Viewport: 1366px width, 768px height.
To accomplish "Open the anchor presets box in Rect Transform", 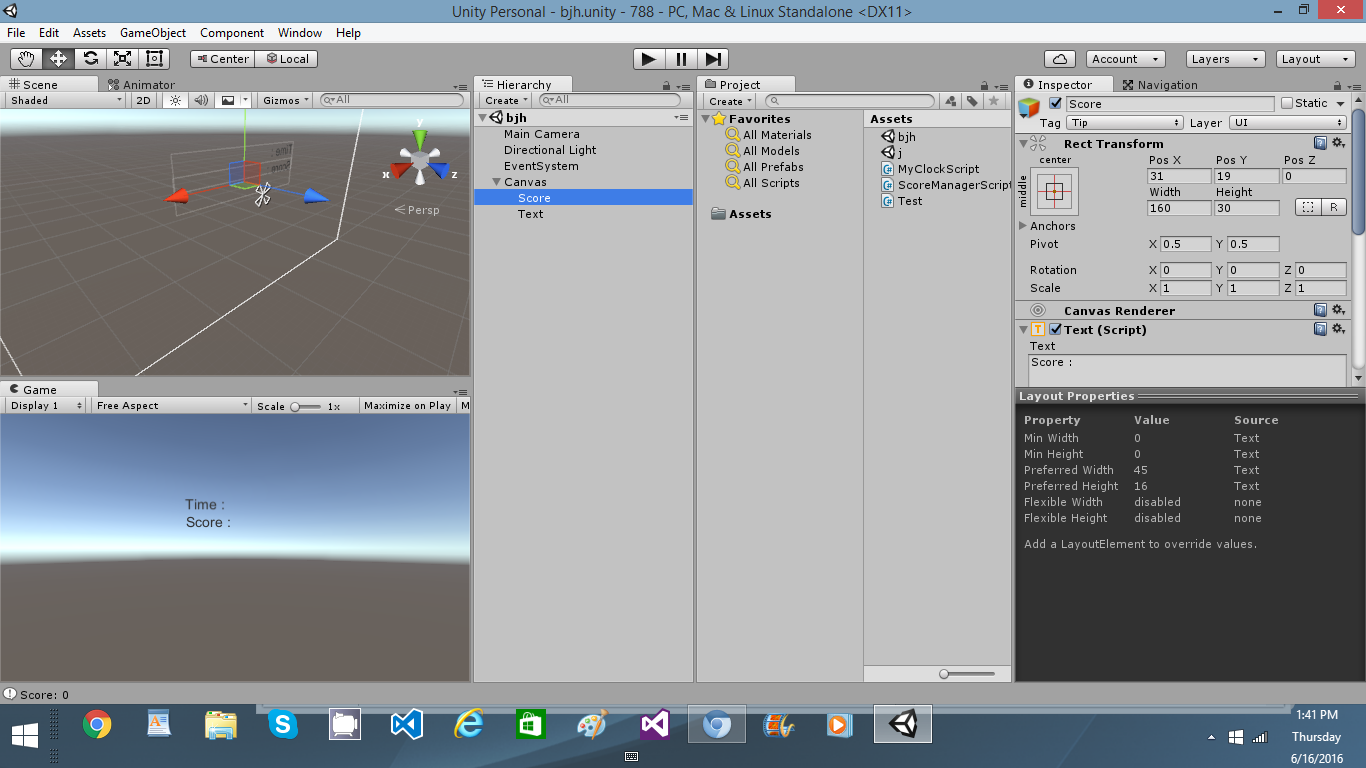I will pos(1055,192).
